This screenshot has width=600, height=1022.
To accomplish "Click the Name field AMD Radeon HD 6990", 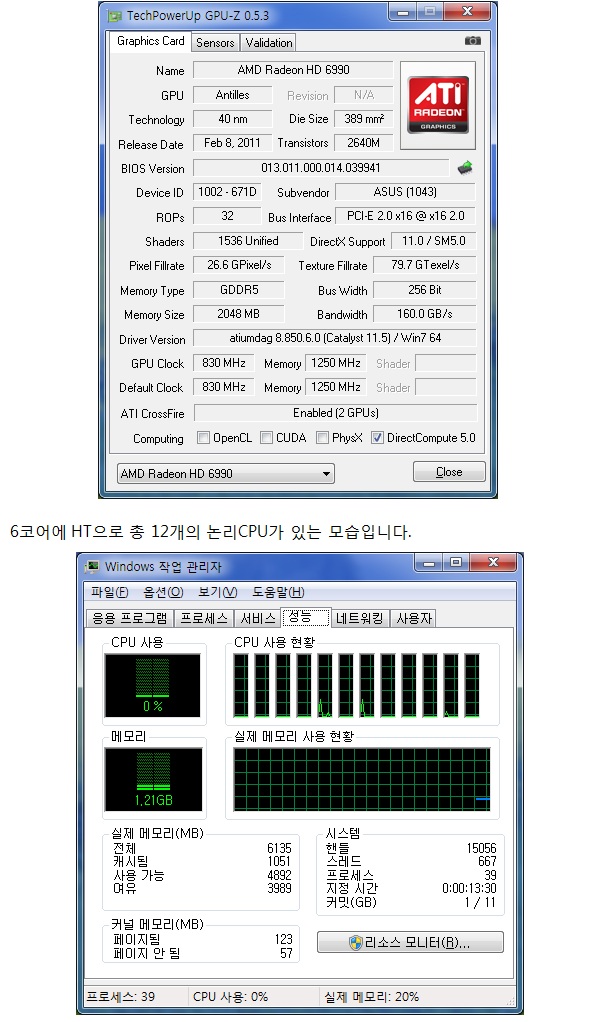I will pyautogui.click(x=293, y=70).
